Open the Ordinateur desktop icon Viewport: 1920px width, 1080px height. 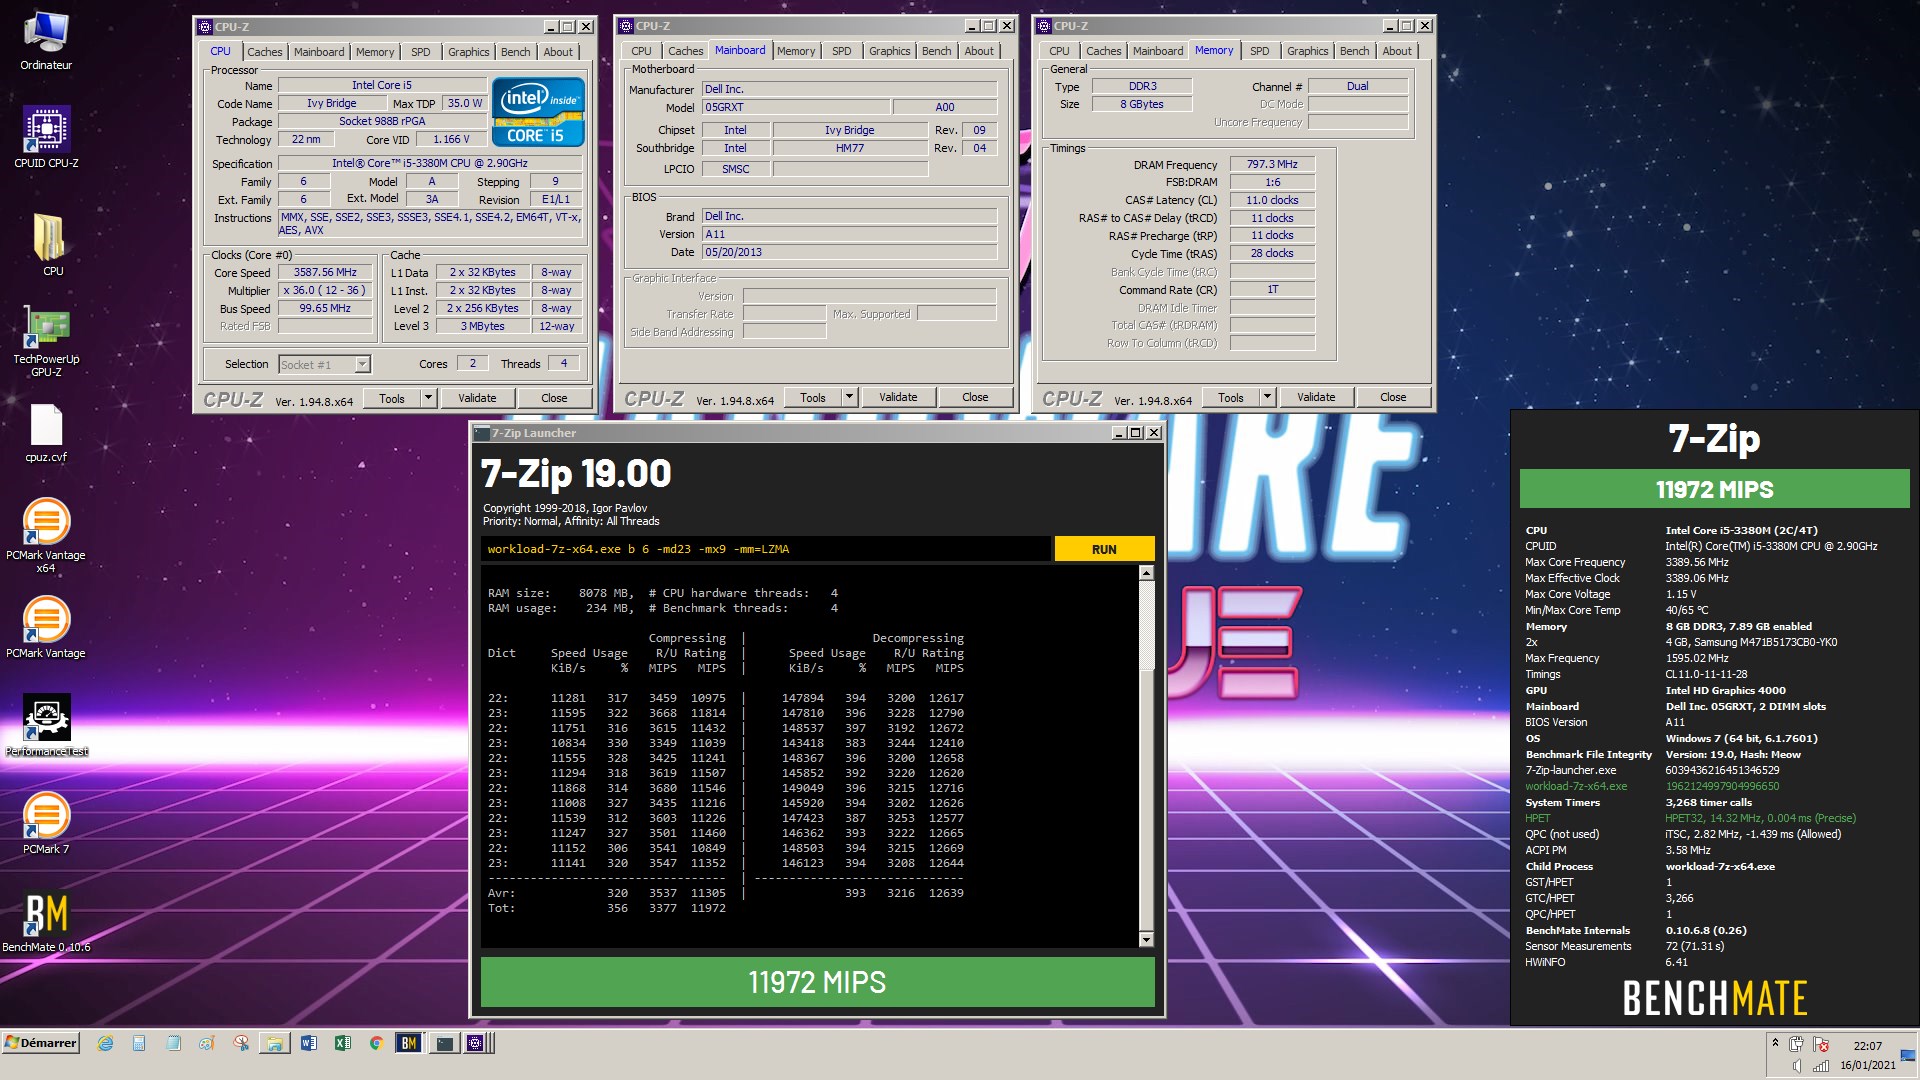click(x=46, y=41)
